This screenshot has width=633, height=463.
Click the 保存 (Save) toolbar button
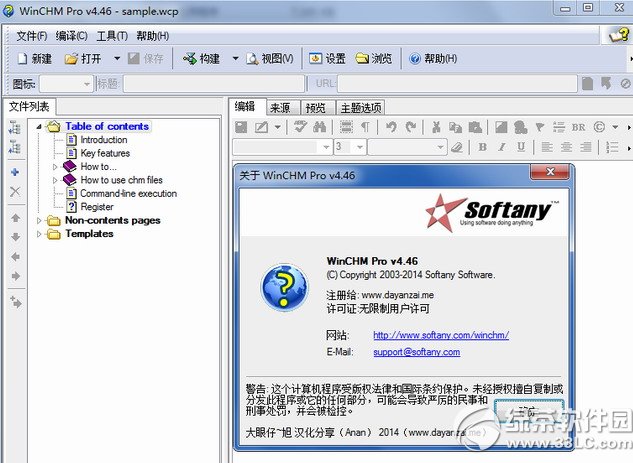[146, 59]
